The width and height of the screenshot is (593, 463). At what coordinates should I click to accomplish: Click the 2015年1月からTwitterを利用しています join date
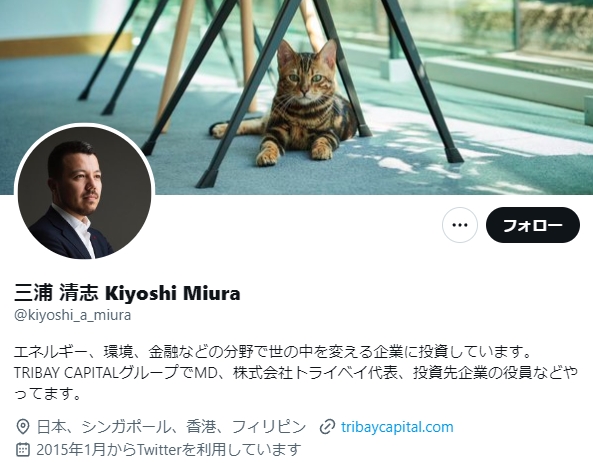click(169, 449)
